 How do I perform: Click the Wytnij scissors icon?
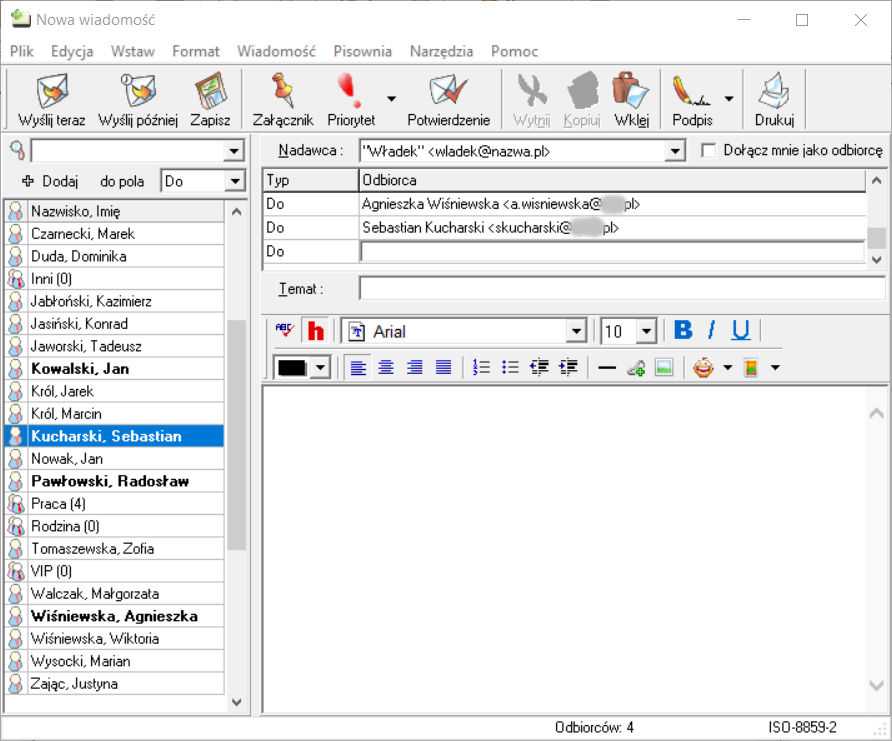click(x=531, y=91)
